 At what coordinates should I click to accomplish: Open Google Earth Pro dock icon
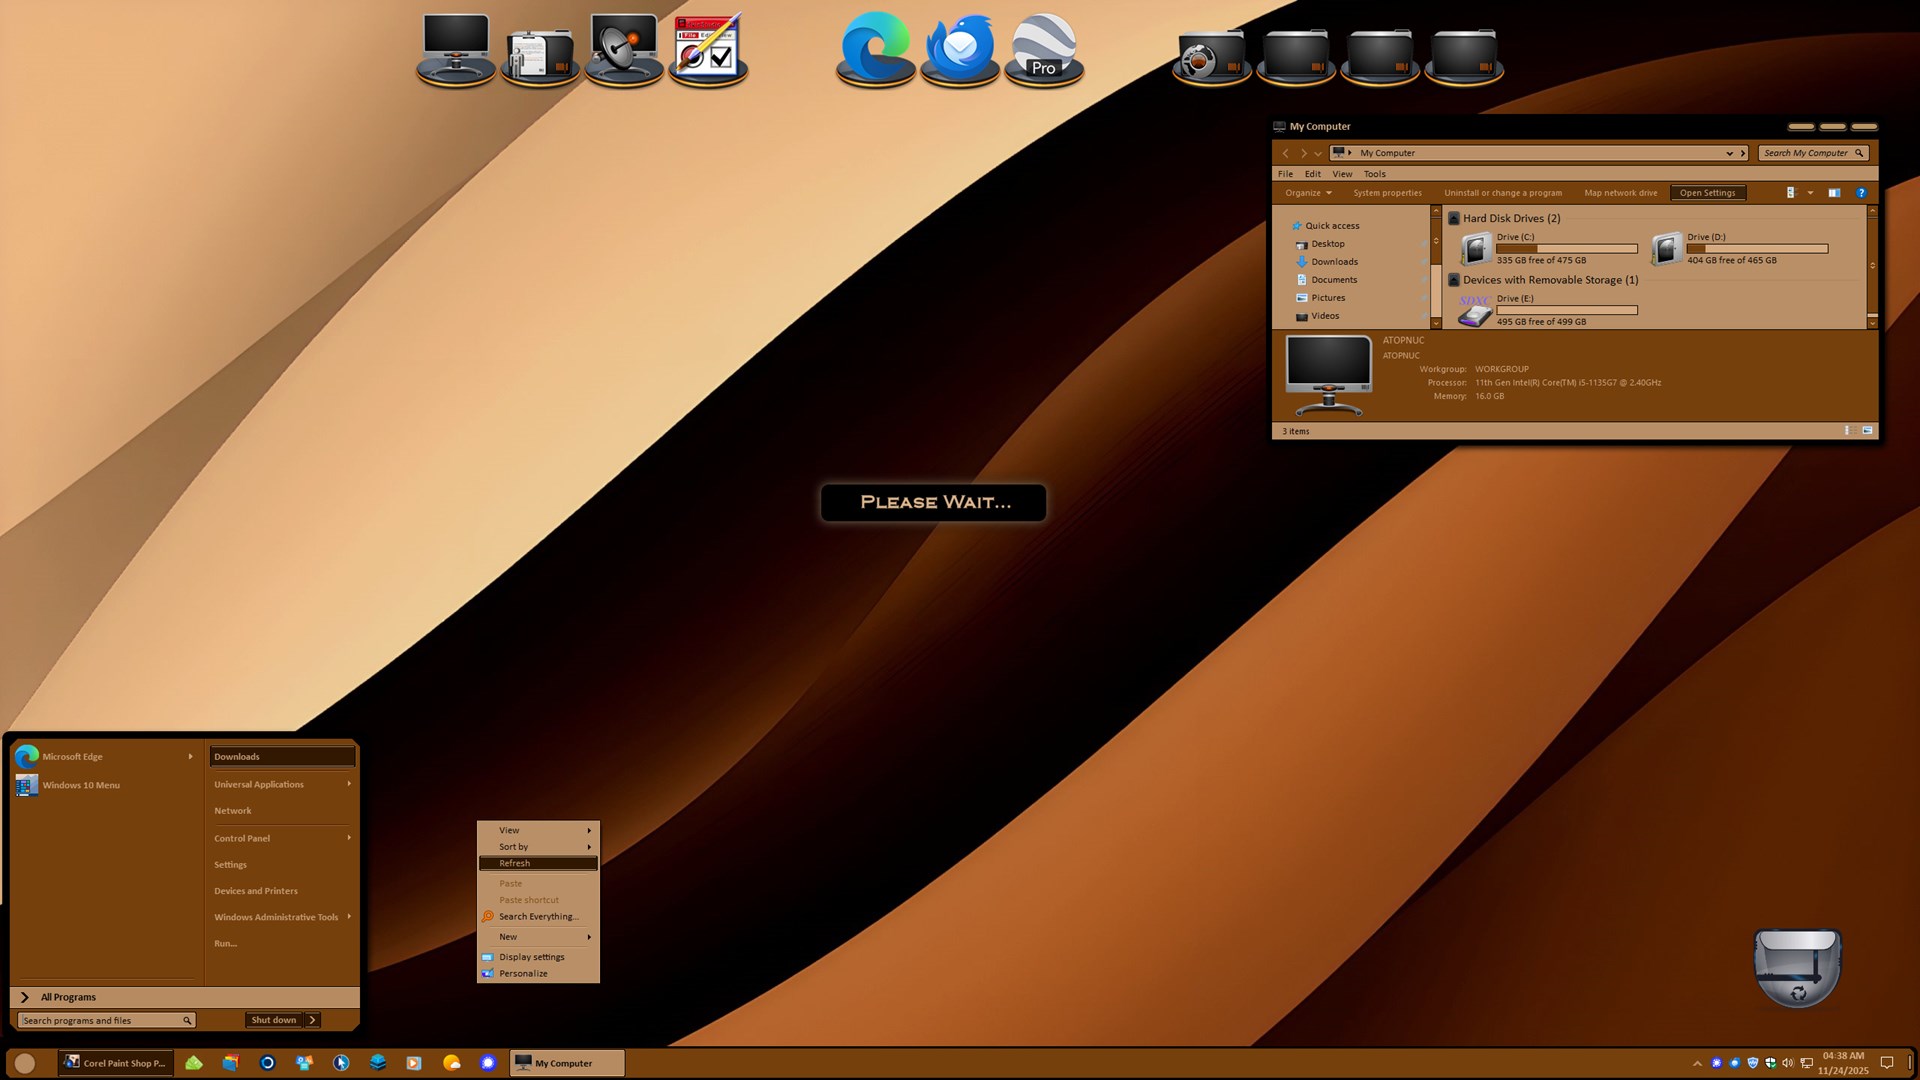[x=1043, y=48]
